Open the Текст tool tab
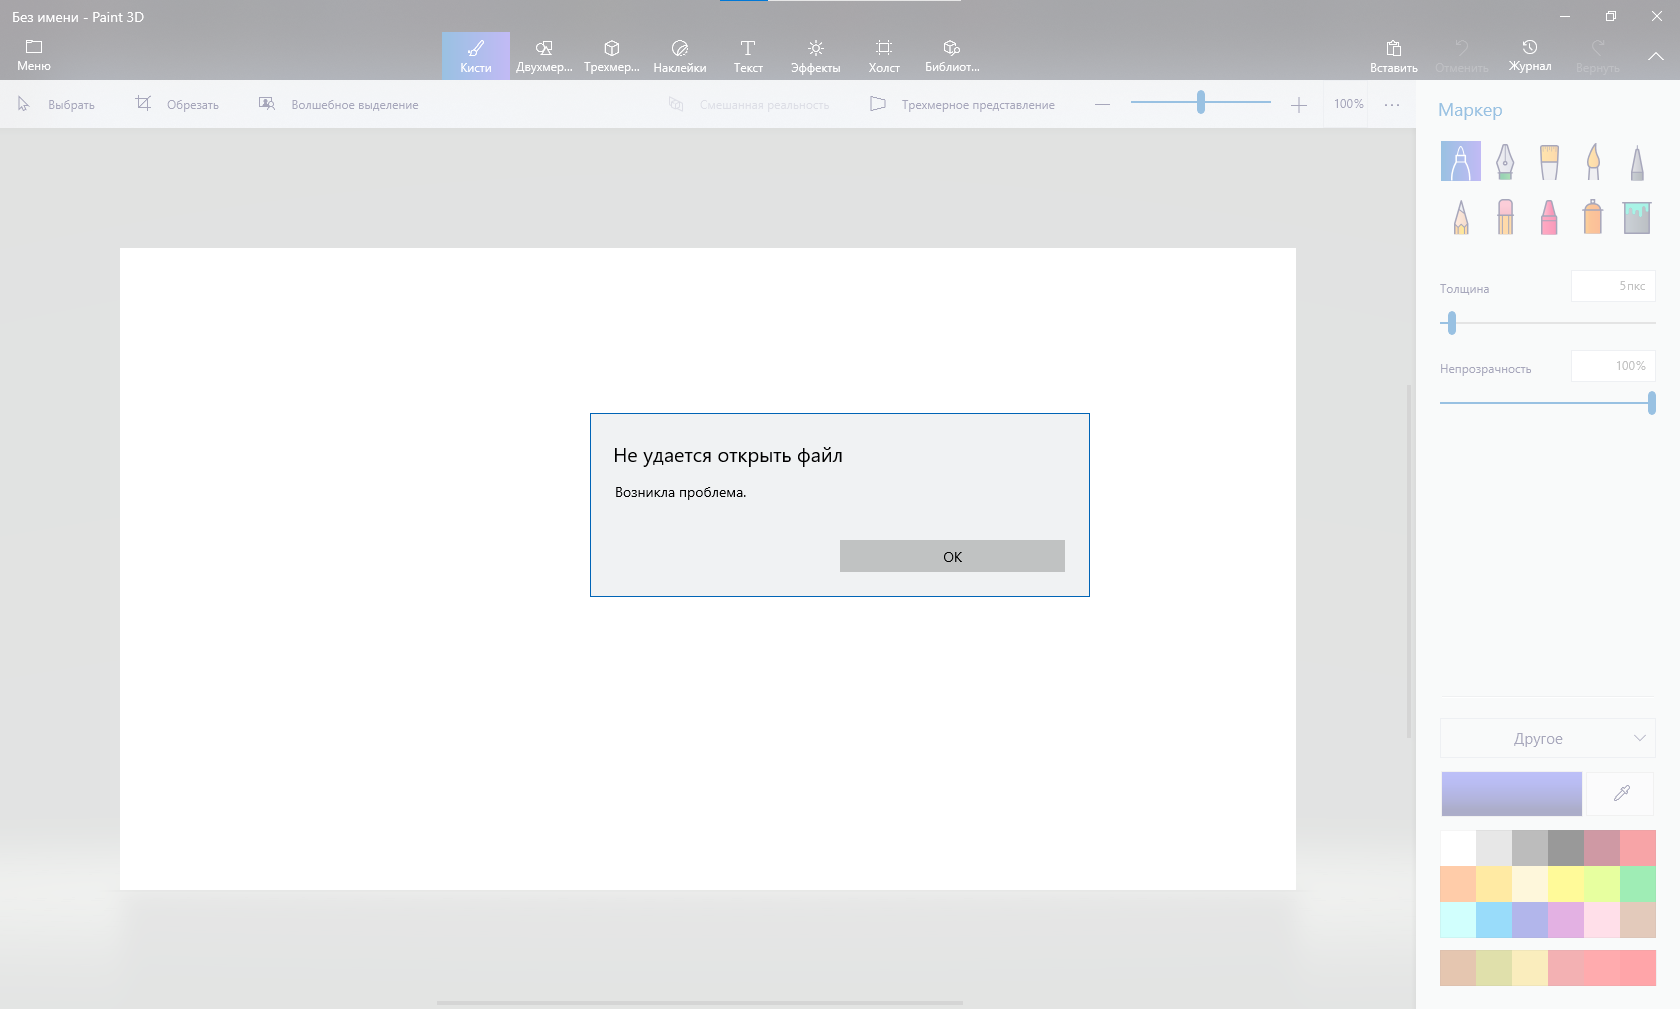 (748, 56)
